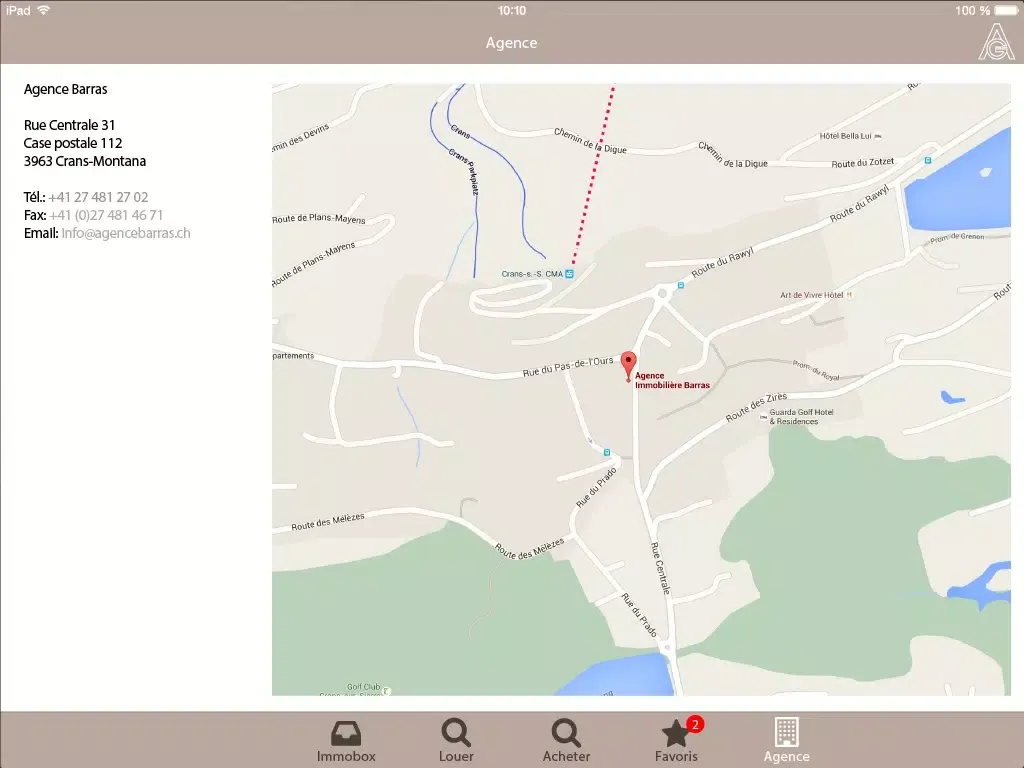The height and width of the screenshot is (768, 1024).
Task: Open the Immobox tab
Action: pyautogui.click(x=345, y=741)
